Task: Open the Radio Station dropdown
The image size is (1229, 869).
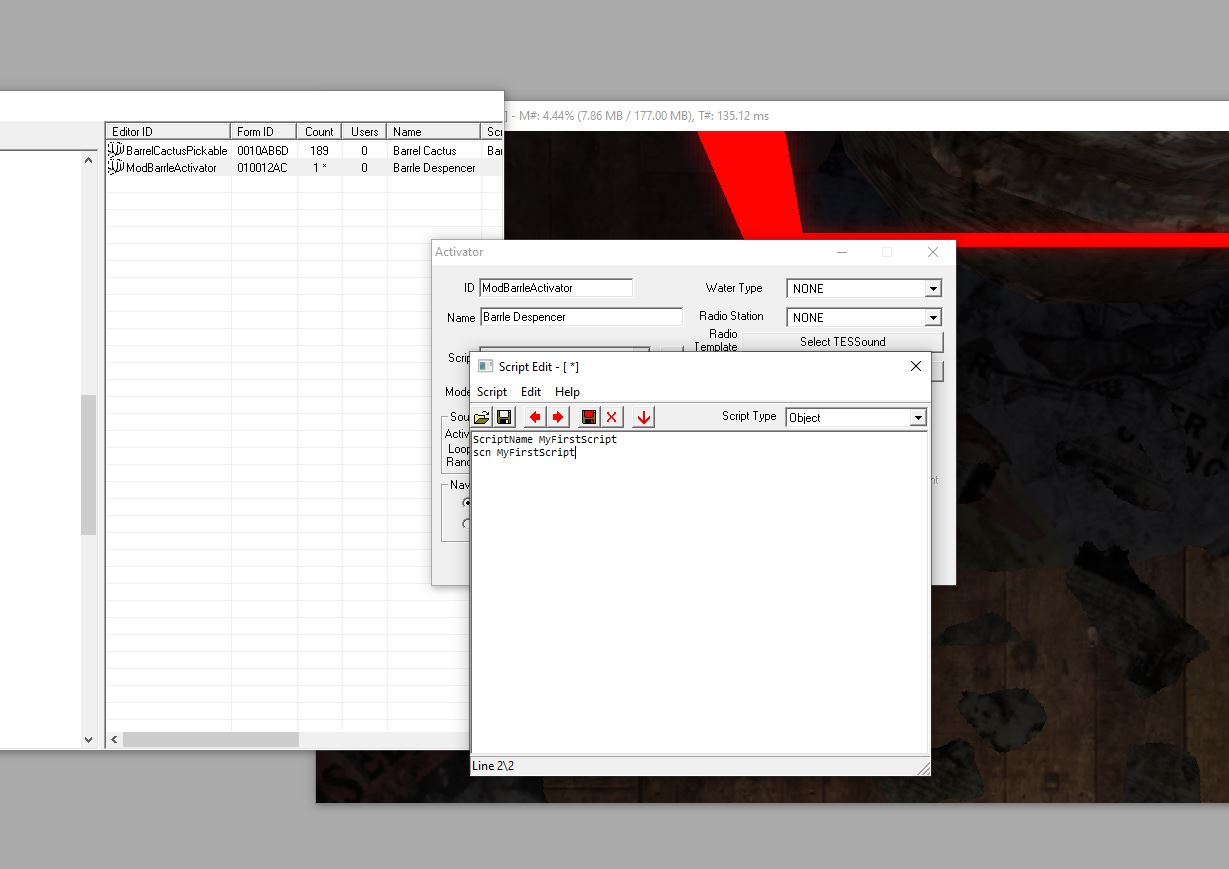Action: [932, 318]
